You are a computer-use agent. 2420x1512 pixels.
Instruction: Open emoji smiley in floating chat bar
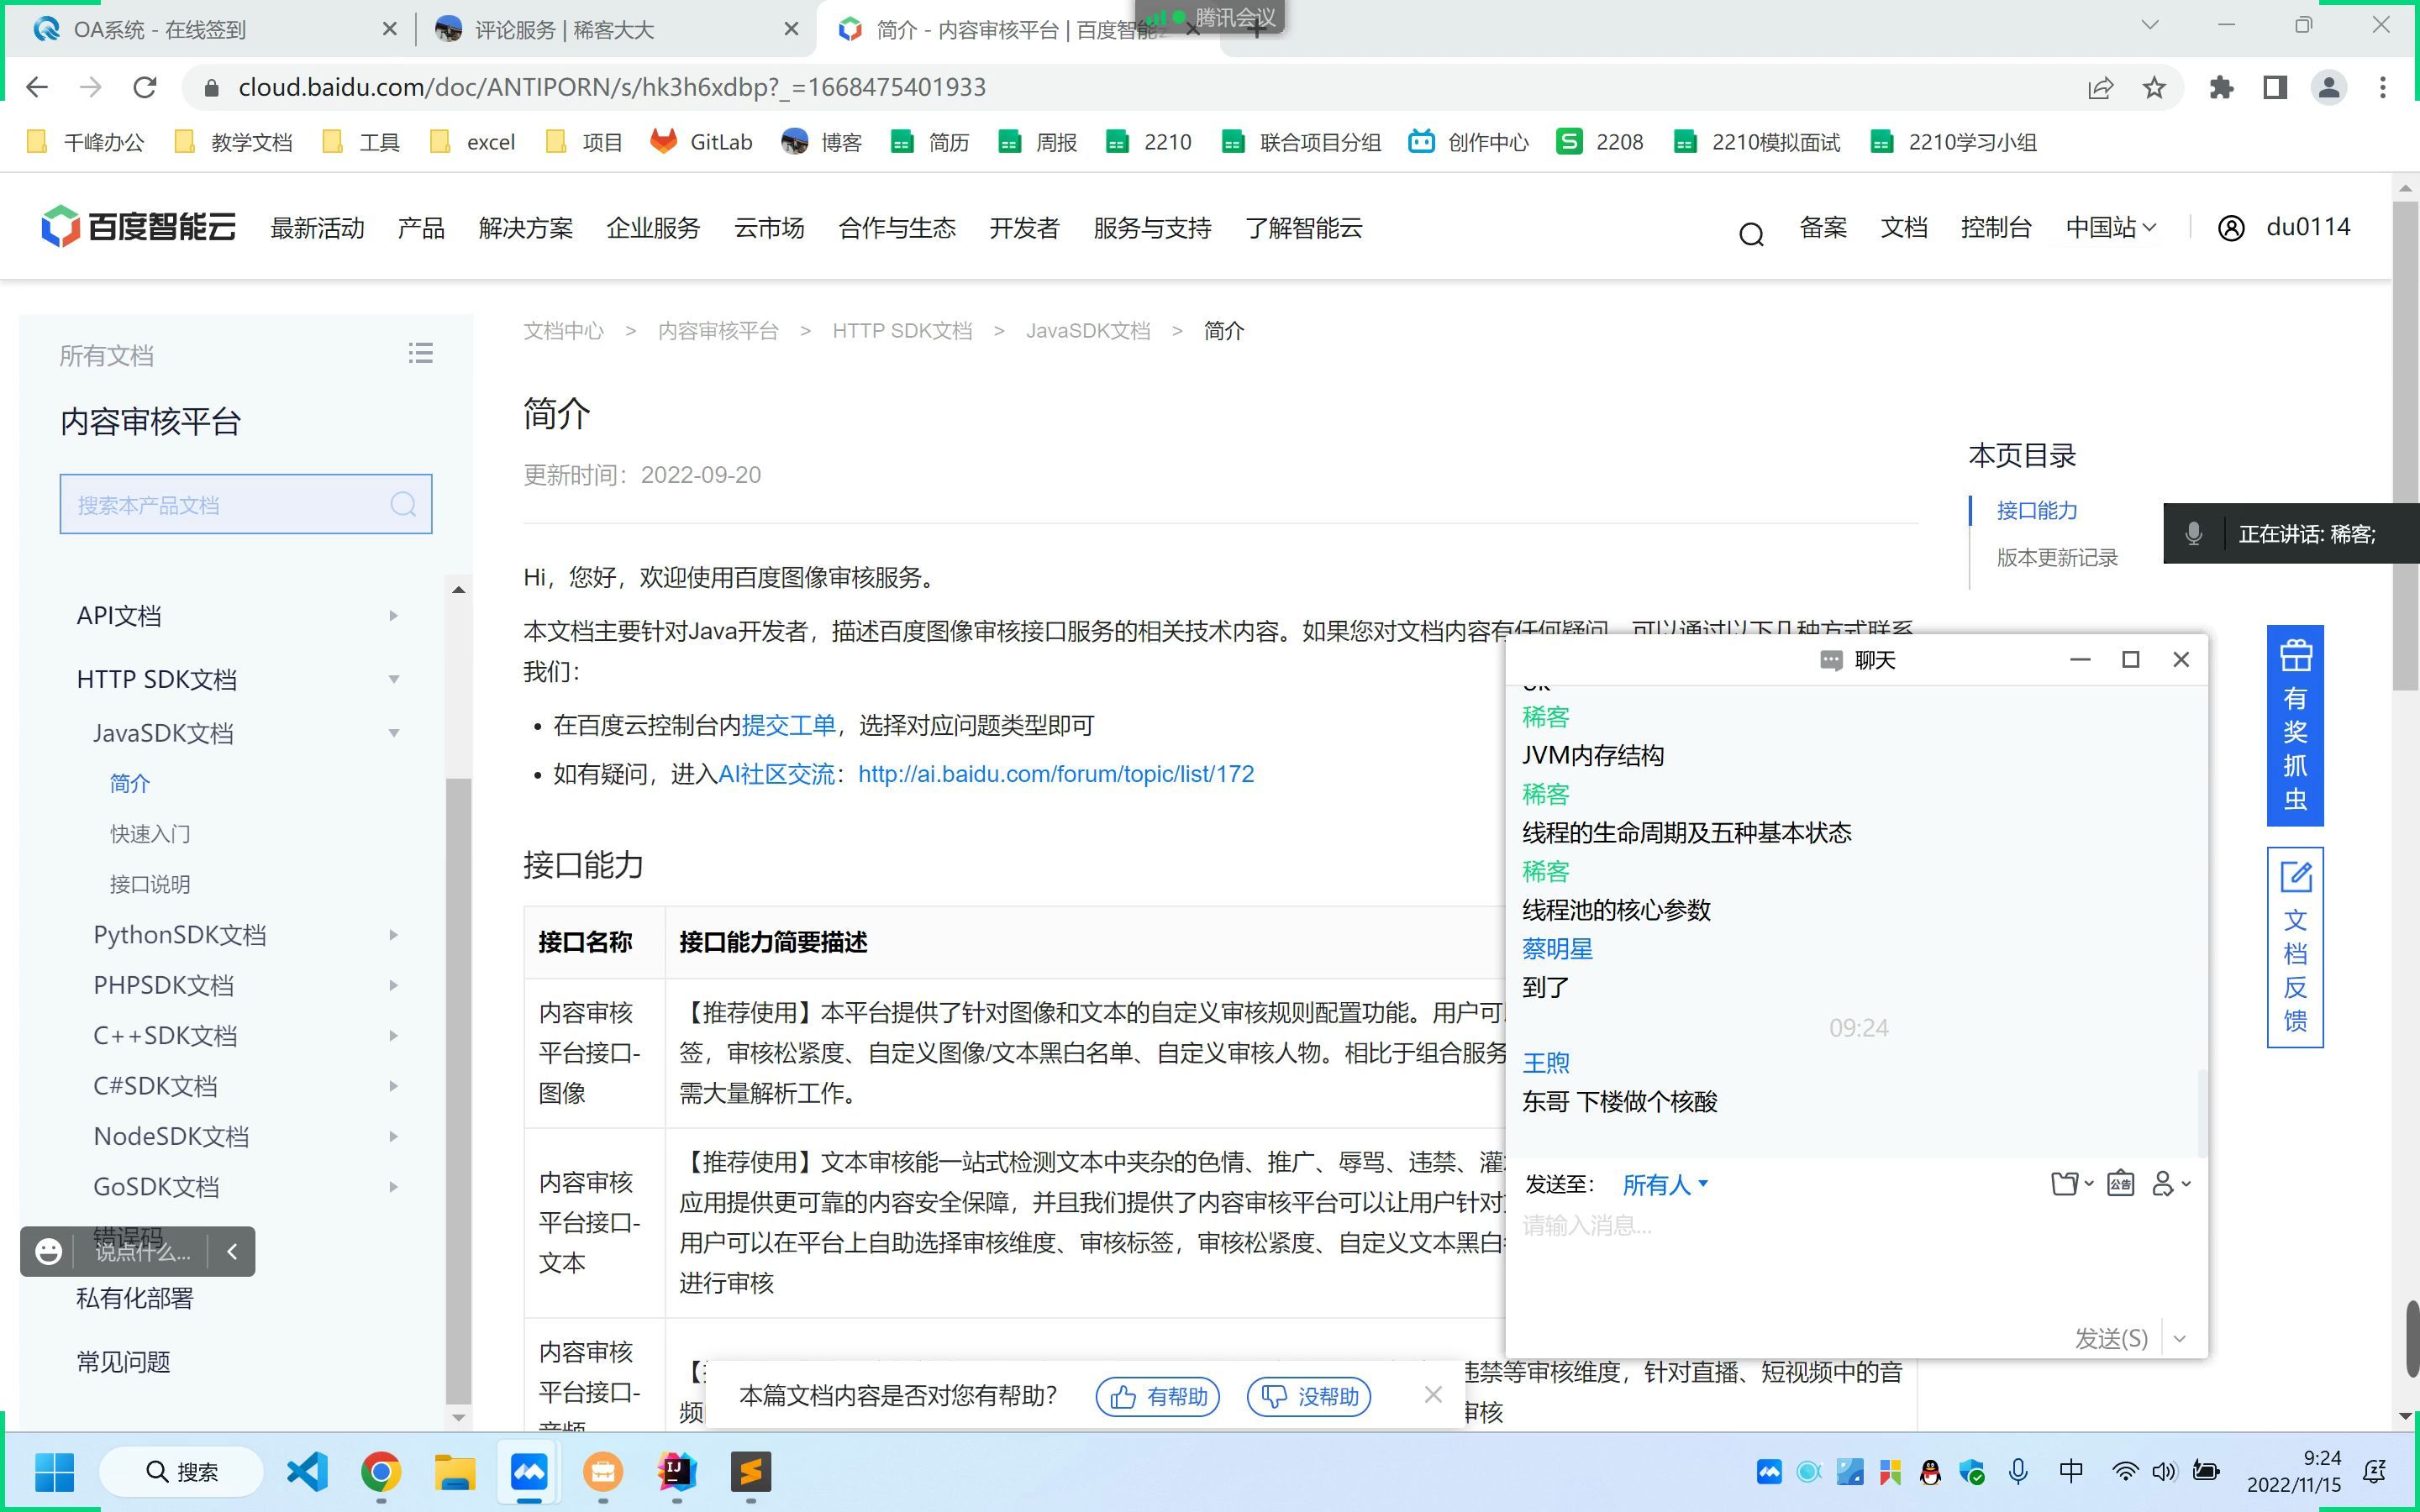coord(48,1251)
